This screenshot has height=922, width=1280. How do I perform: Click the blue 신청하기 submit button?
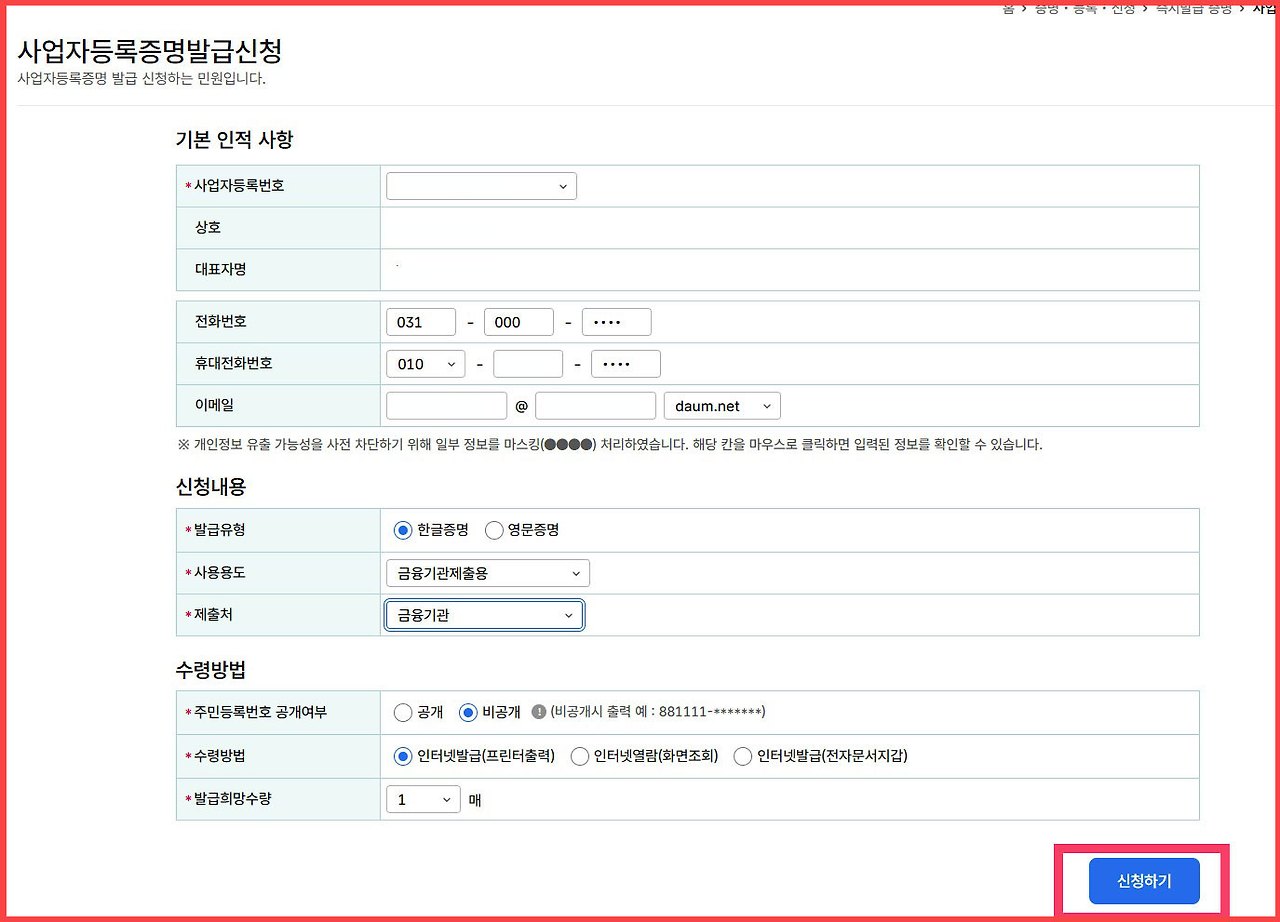[1143, 881]
